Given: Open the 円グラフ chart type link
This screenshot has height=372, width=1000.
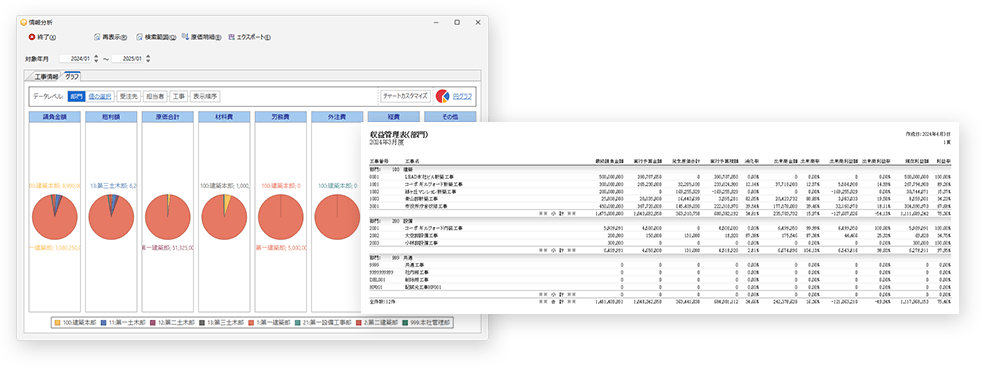Looking at the screenshot, I should (x=462, y=96).
